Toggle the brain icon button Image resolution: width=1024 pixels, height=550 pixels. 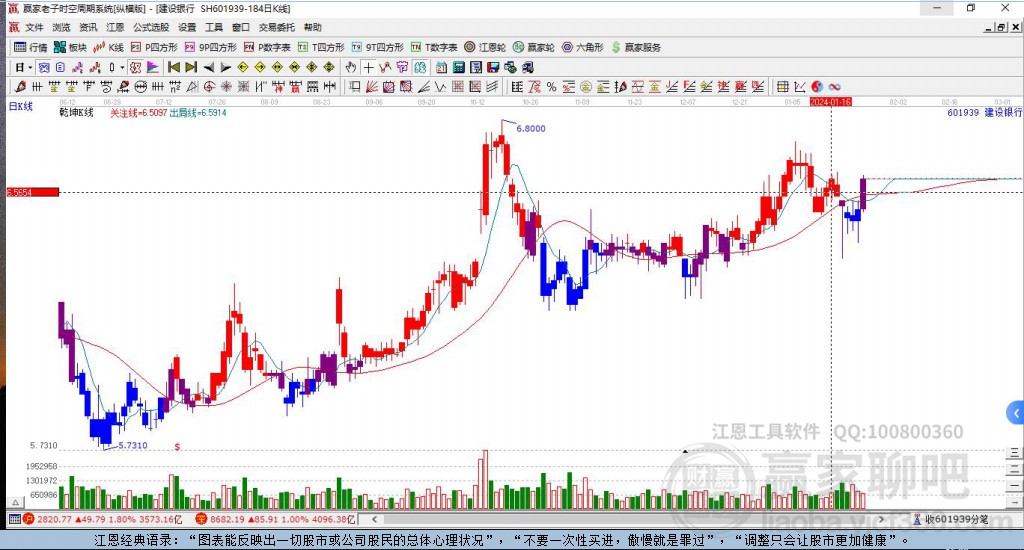420,67
